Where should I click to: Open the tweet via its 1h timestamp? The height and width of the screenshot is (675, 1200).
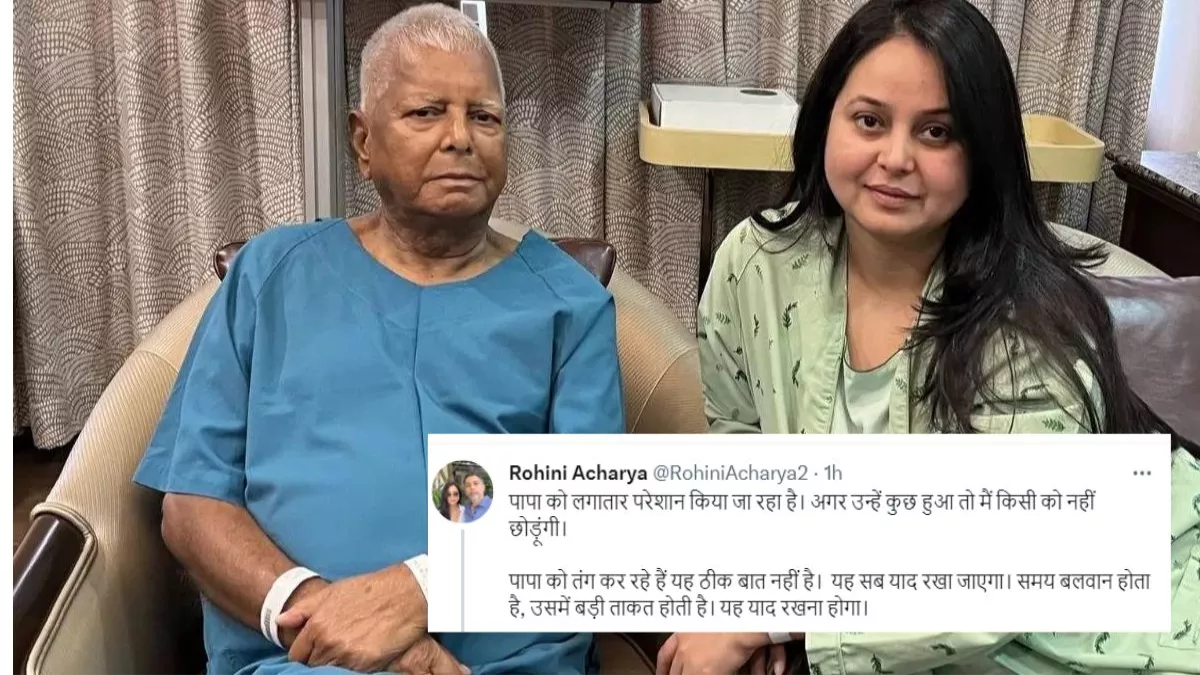pyautogui.click(x=832, y=472)
